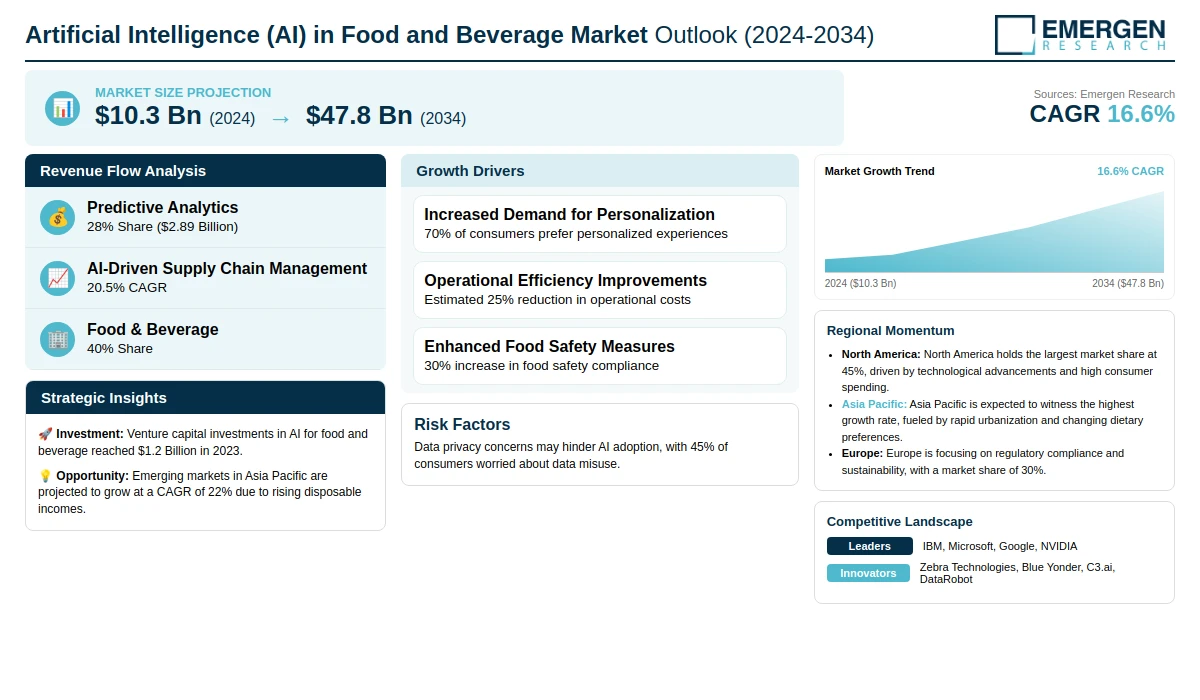Click the AI-Driven Supply Chain chart icon
Screen dimensions: 1200x700
point(58,278)
